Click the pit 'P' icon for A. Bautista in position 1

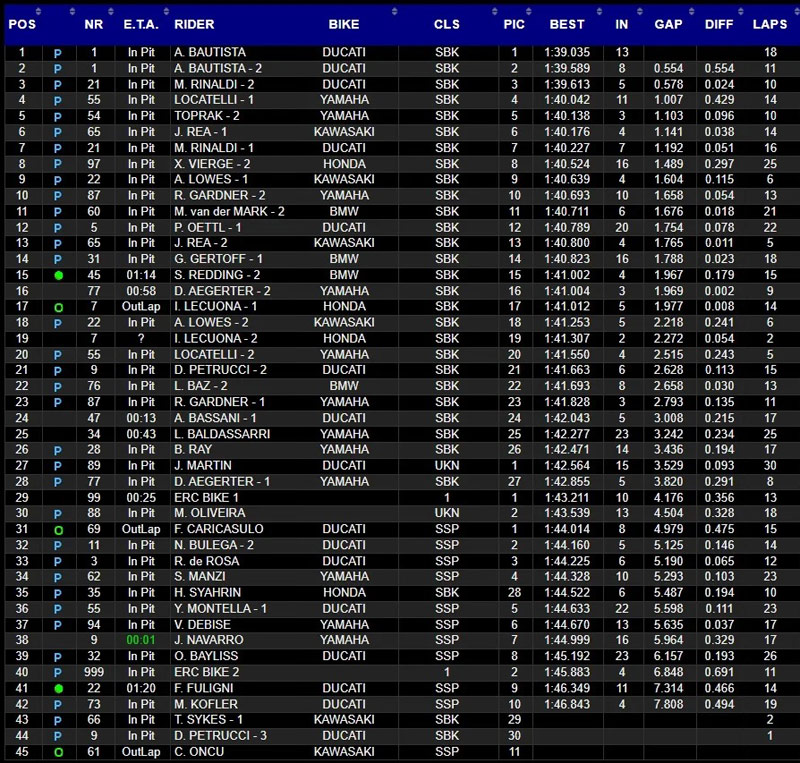pos(58,52)
